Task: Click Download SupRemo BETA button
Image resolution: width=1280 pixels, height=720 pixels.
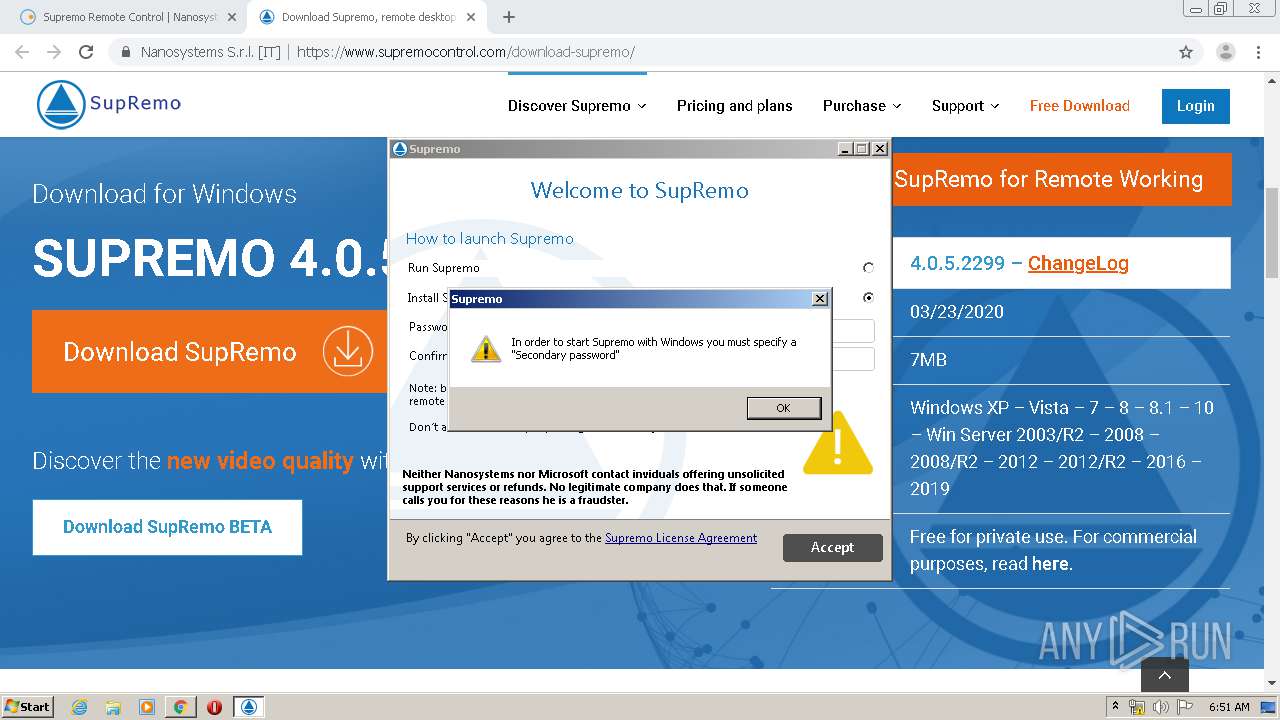Action: pyautogui.click(x=167, y=527)
